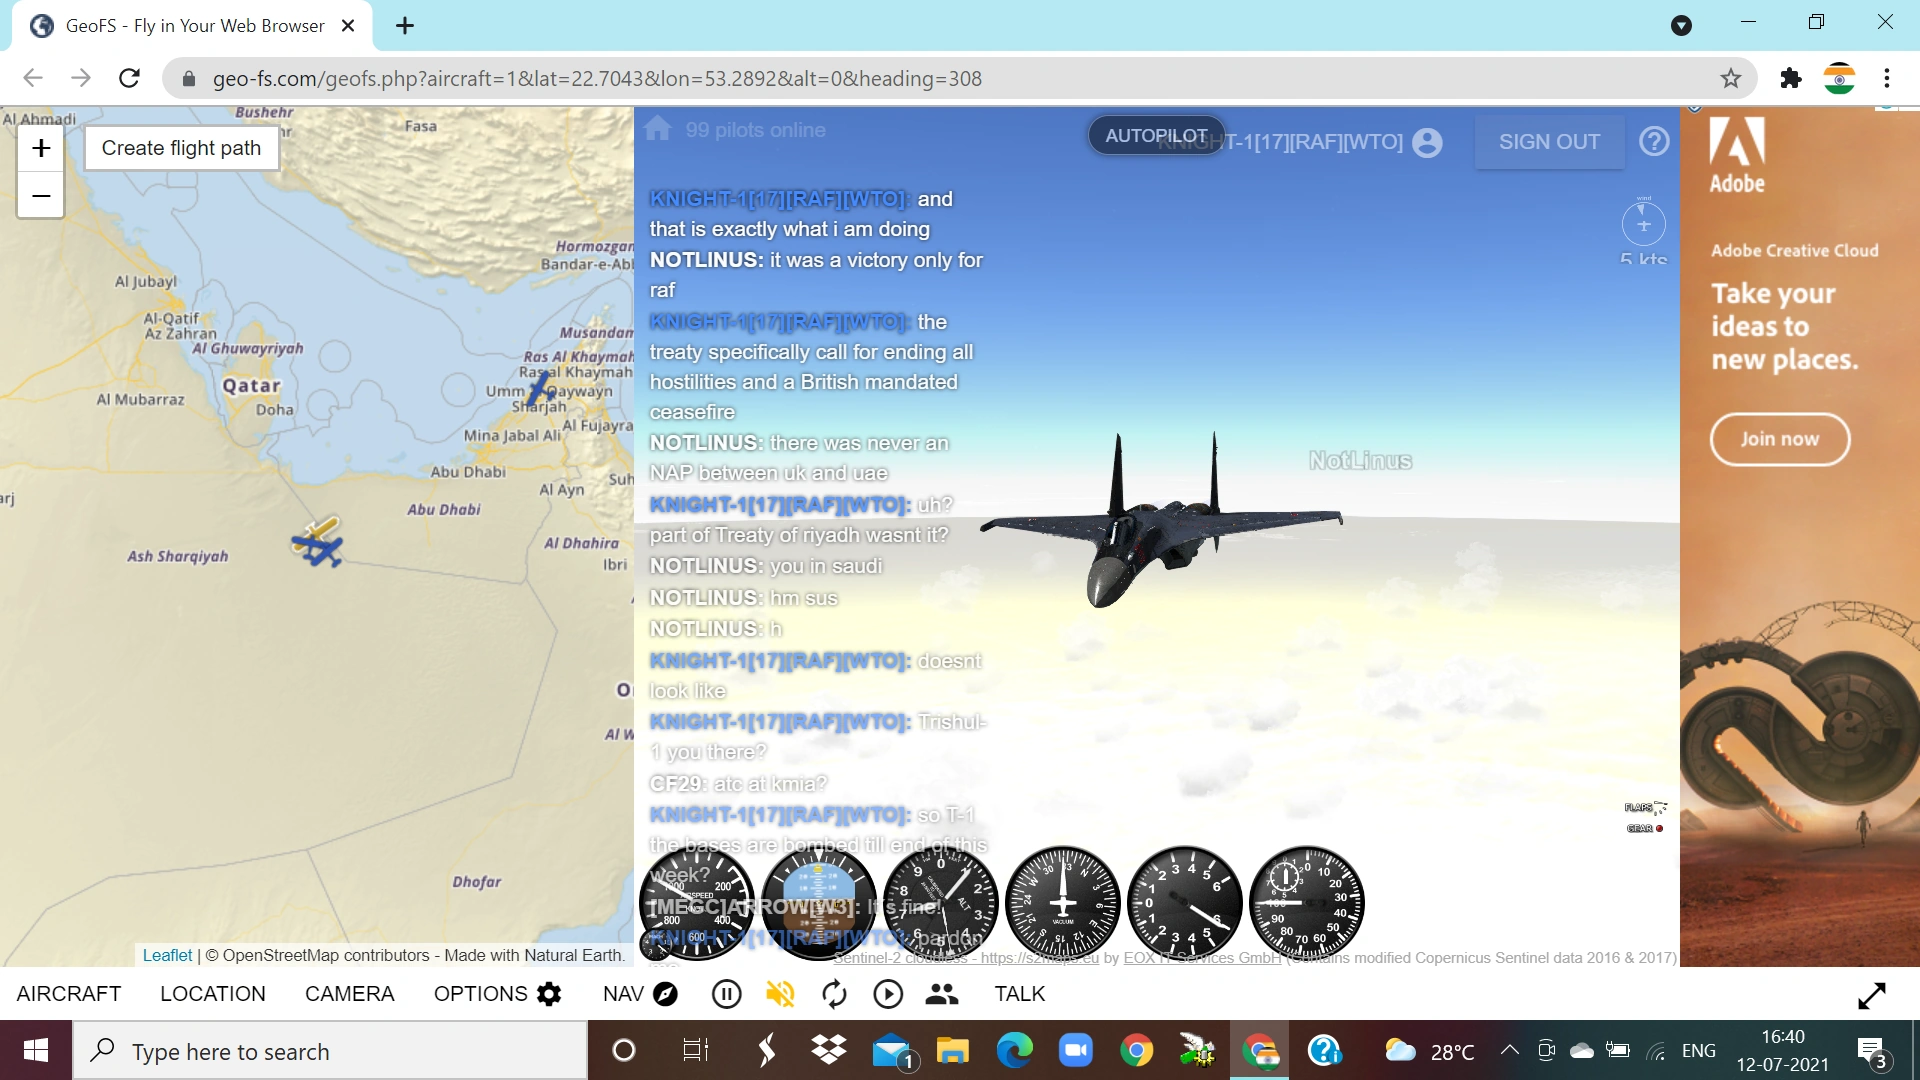Expand the AIRCRAFT menu
The height and width of the screenshot is (1080, 1920).
(x=69, y=994)
